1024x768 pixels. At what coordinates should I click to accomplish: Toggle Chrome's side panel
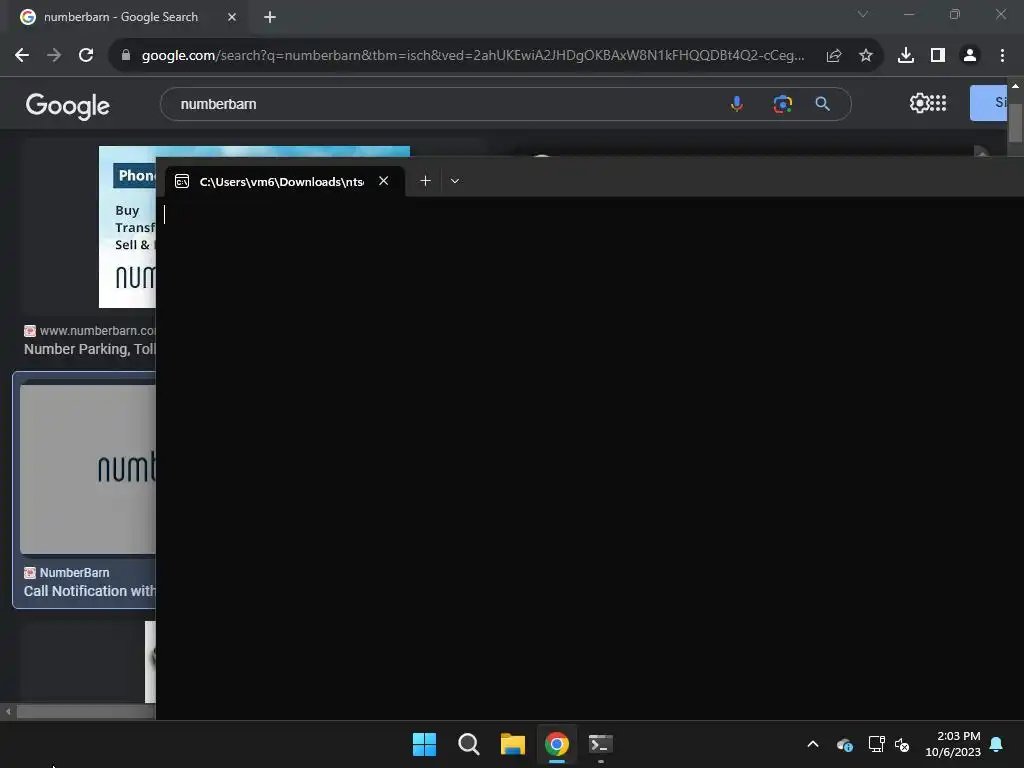tap(938, 56)
